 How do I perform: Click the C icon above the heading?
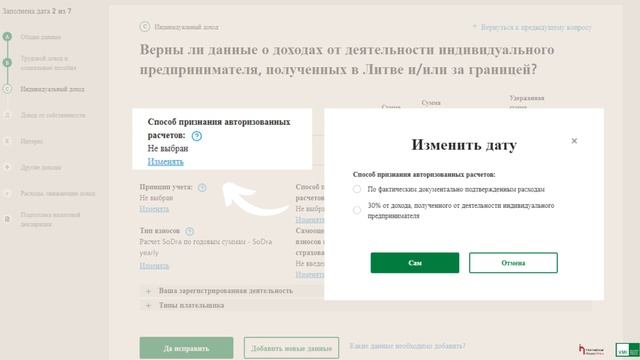tap(144, 27)
